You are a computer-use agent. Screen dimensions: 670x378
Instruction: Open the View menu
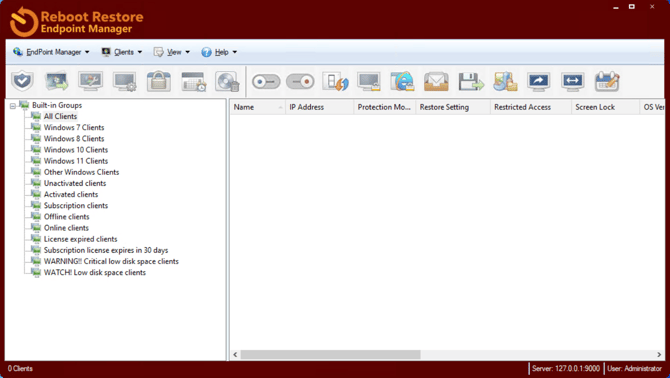coord(172,52)
